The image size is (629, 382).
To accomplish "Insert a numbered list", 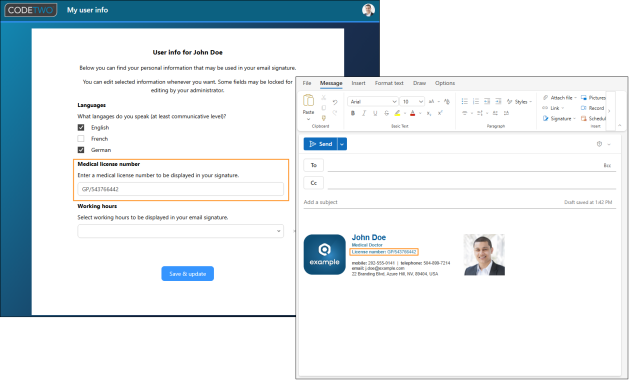I will tap(476, 102).
